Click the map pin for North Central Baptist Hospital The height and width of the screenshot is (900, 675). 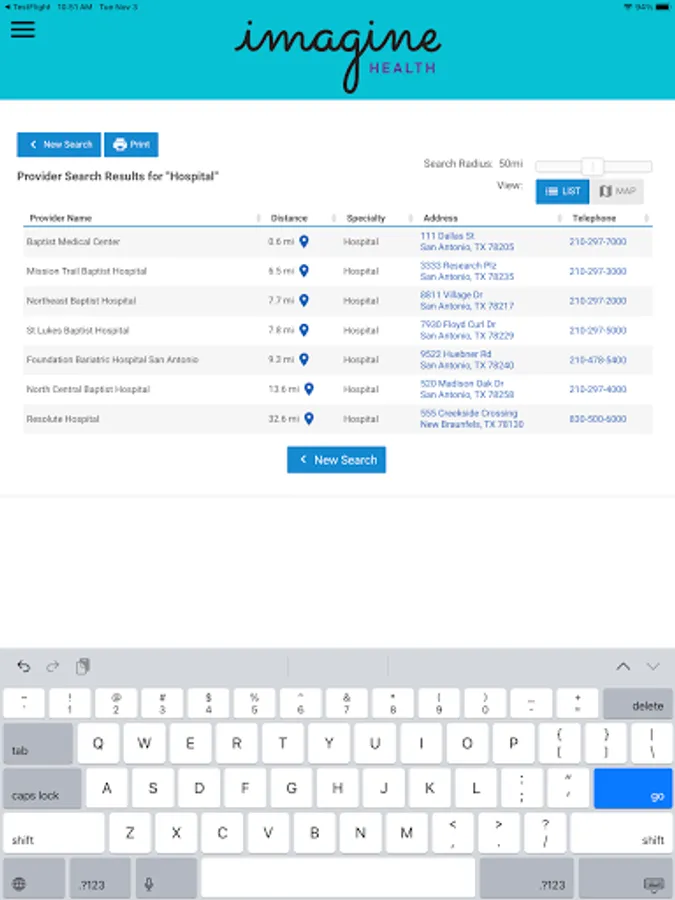pos(309,389)
